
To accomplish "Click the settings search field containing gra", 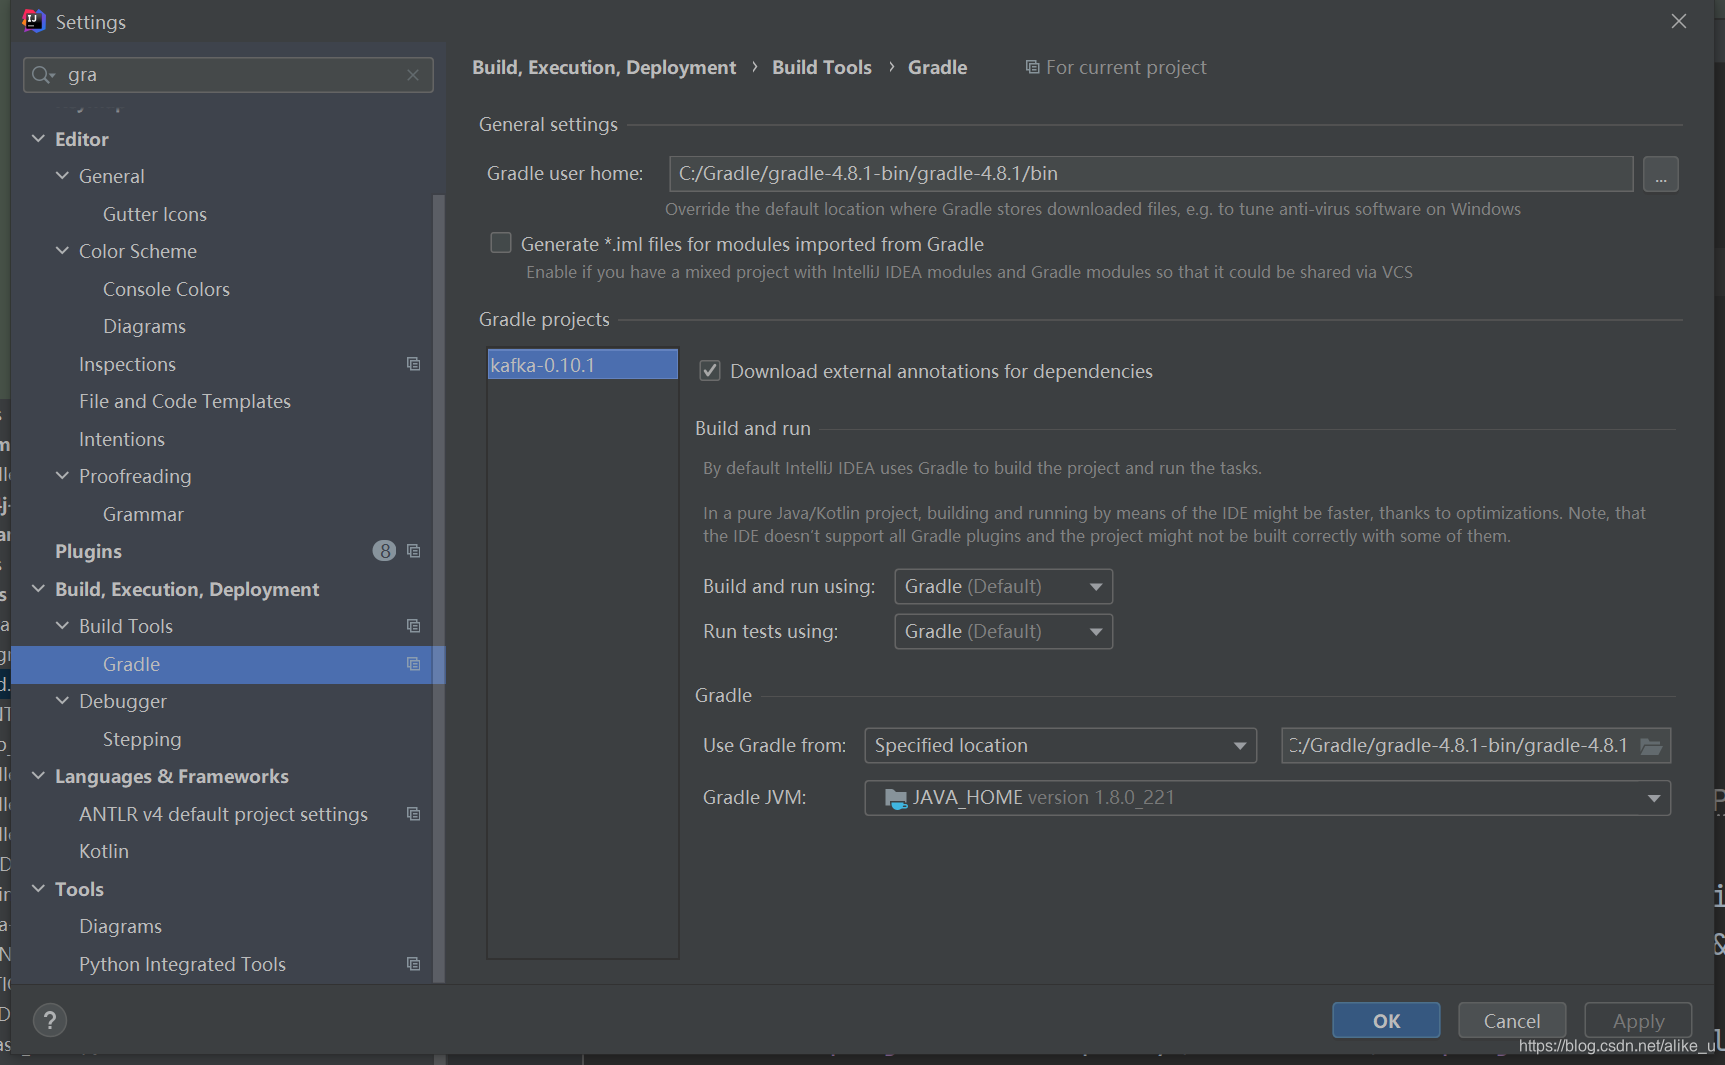I will 228,75.
